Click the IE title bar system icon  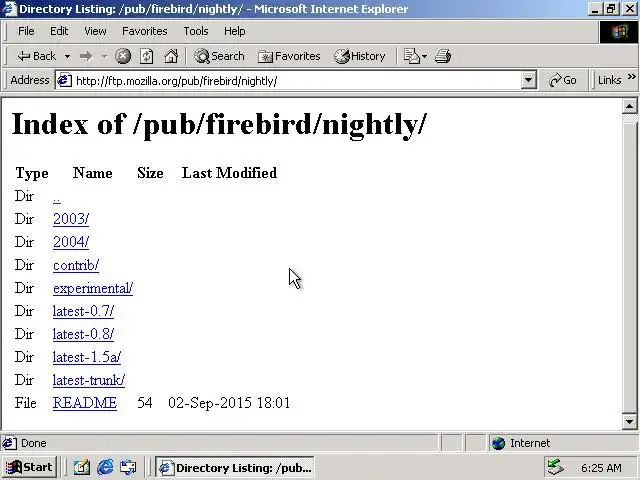point(9,9)
